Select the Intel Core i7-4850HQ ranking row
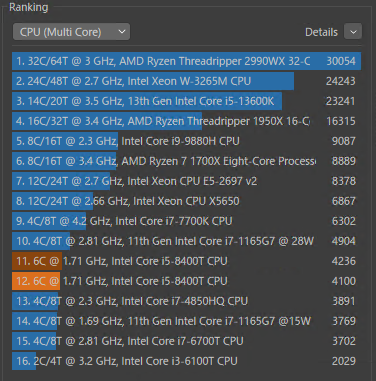 (x=186, y=301)
